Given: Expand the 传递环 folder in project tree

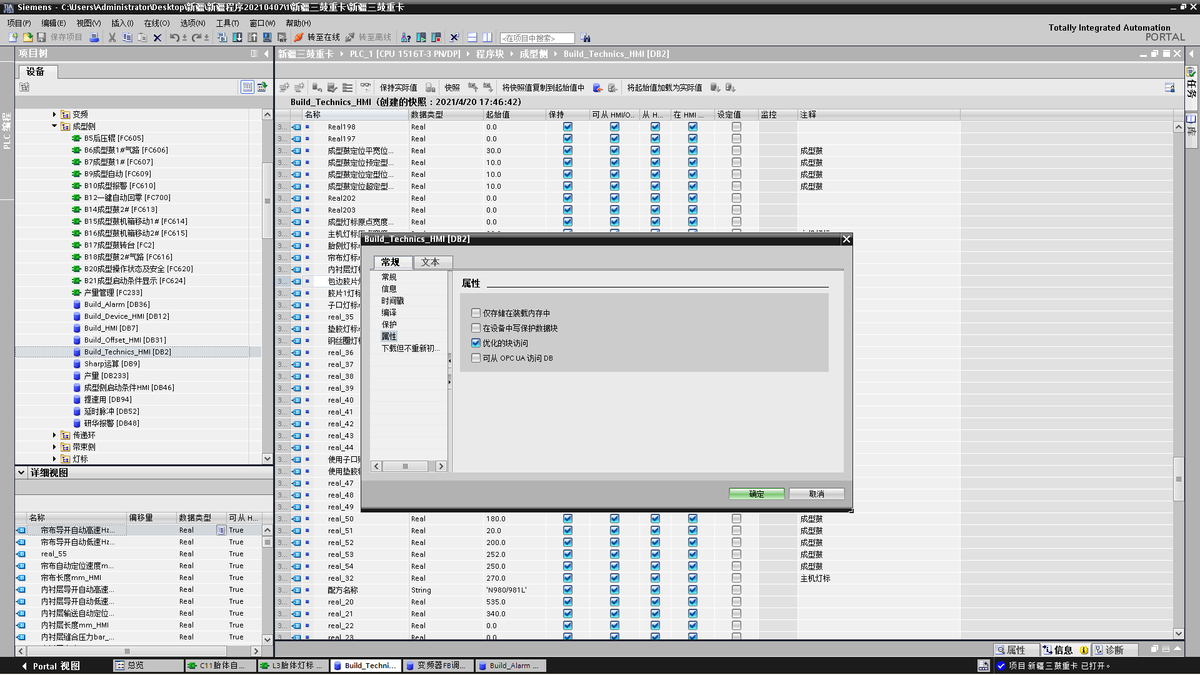Looking at the screenshot, I should pos(55,435).
